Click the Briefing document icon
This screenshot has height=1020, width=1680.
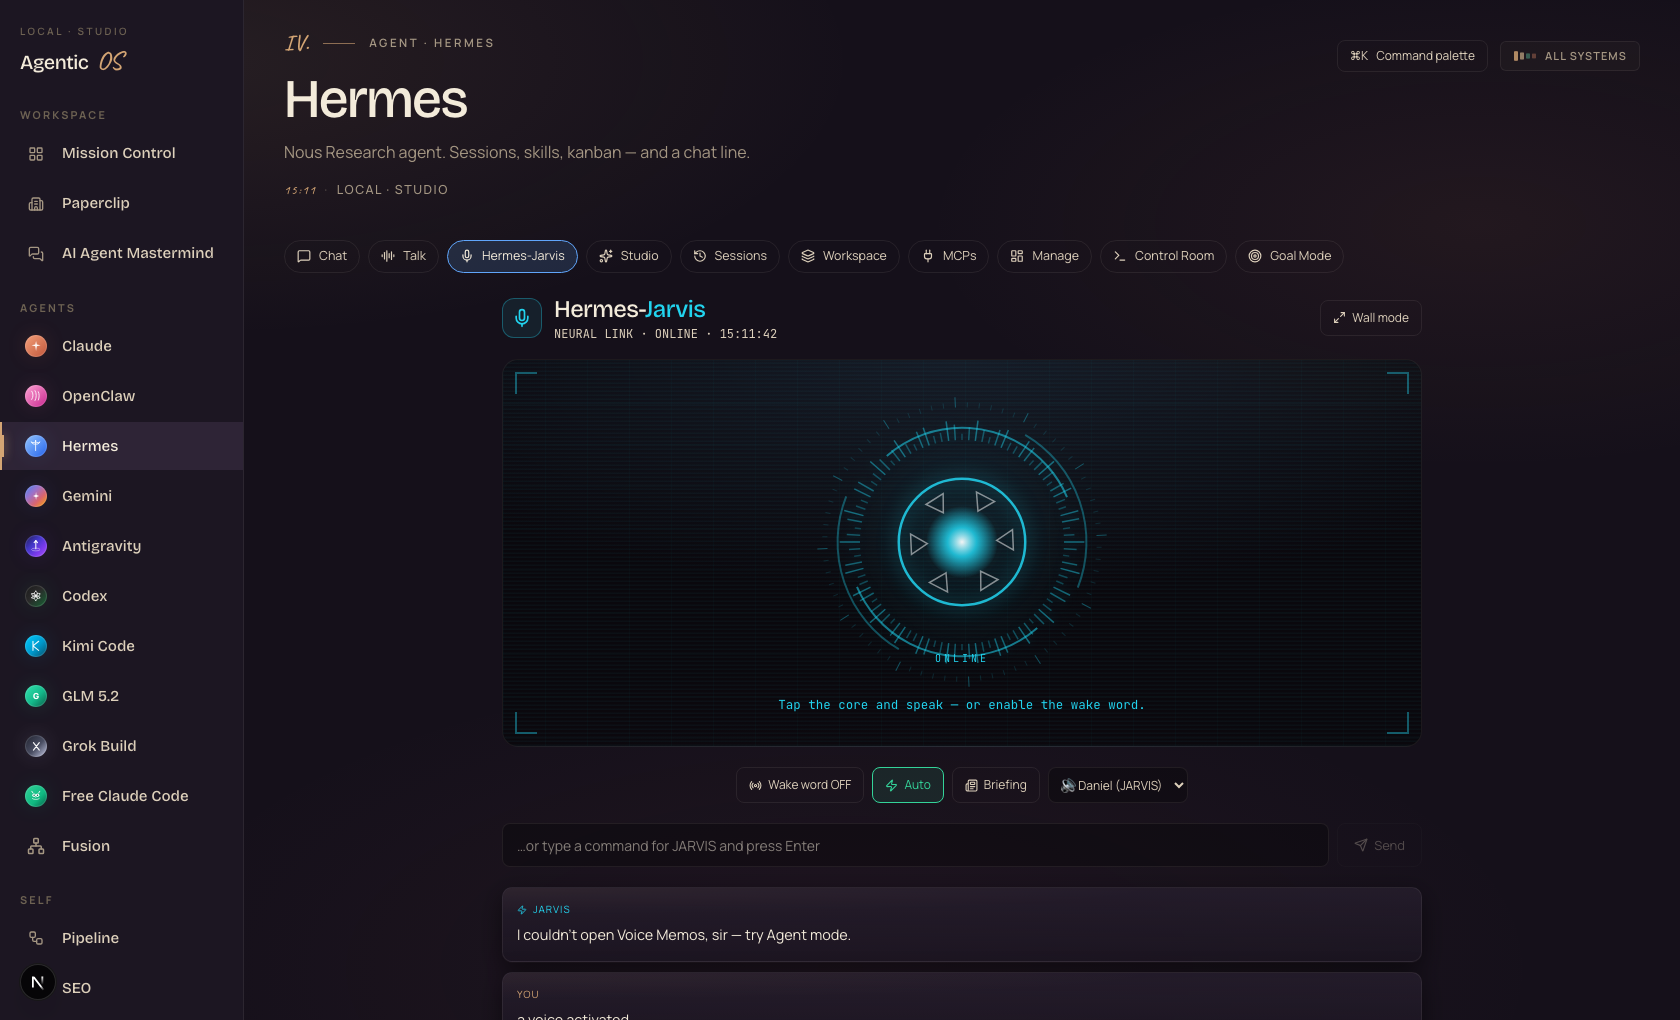pos(971,786)
